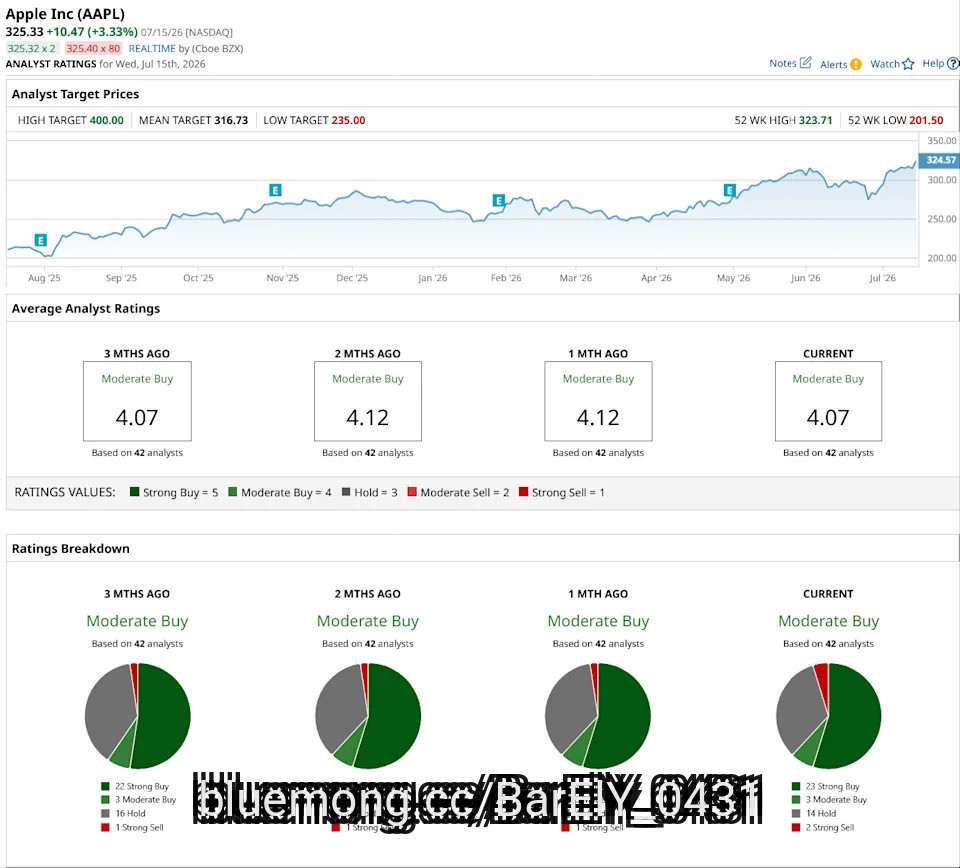Click the RATINGS VALUES label
960x868 pixels.
pyautogui.click(x=65, y=492)
